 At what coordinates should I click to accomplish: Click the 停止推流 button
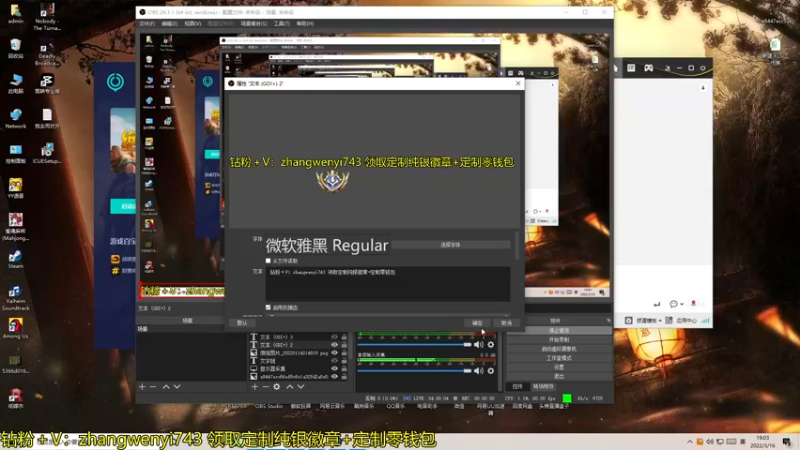(x=559, y=331)
